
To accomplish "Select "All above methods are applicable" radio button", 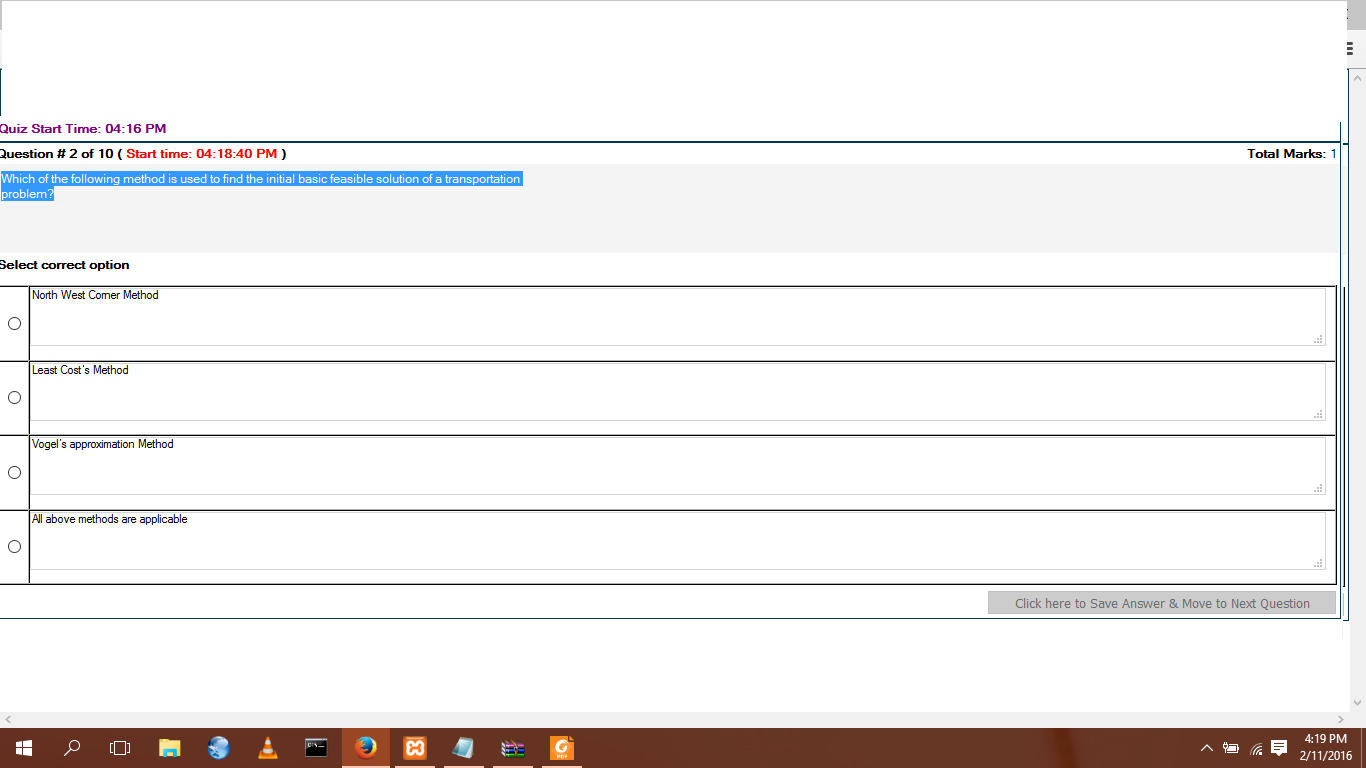I will point(14,546).
